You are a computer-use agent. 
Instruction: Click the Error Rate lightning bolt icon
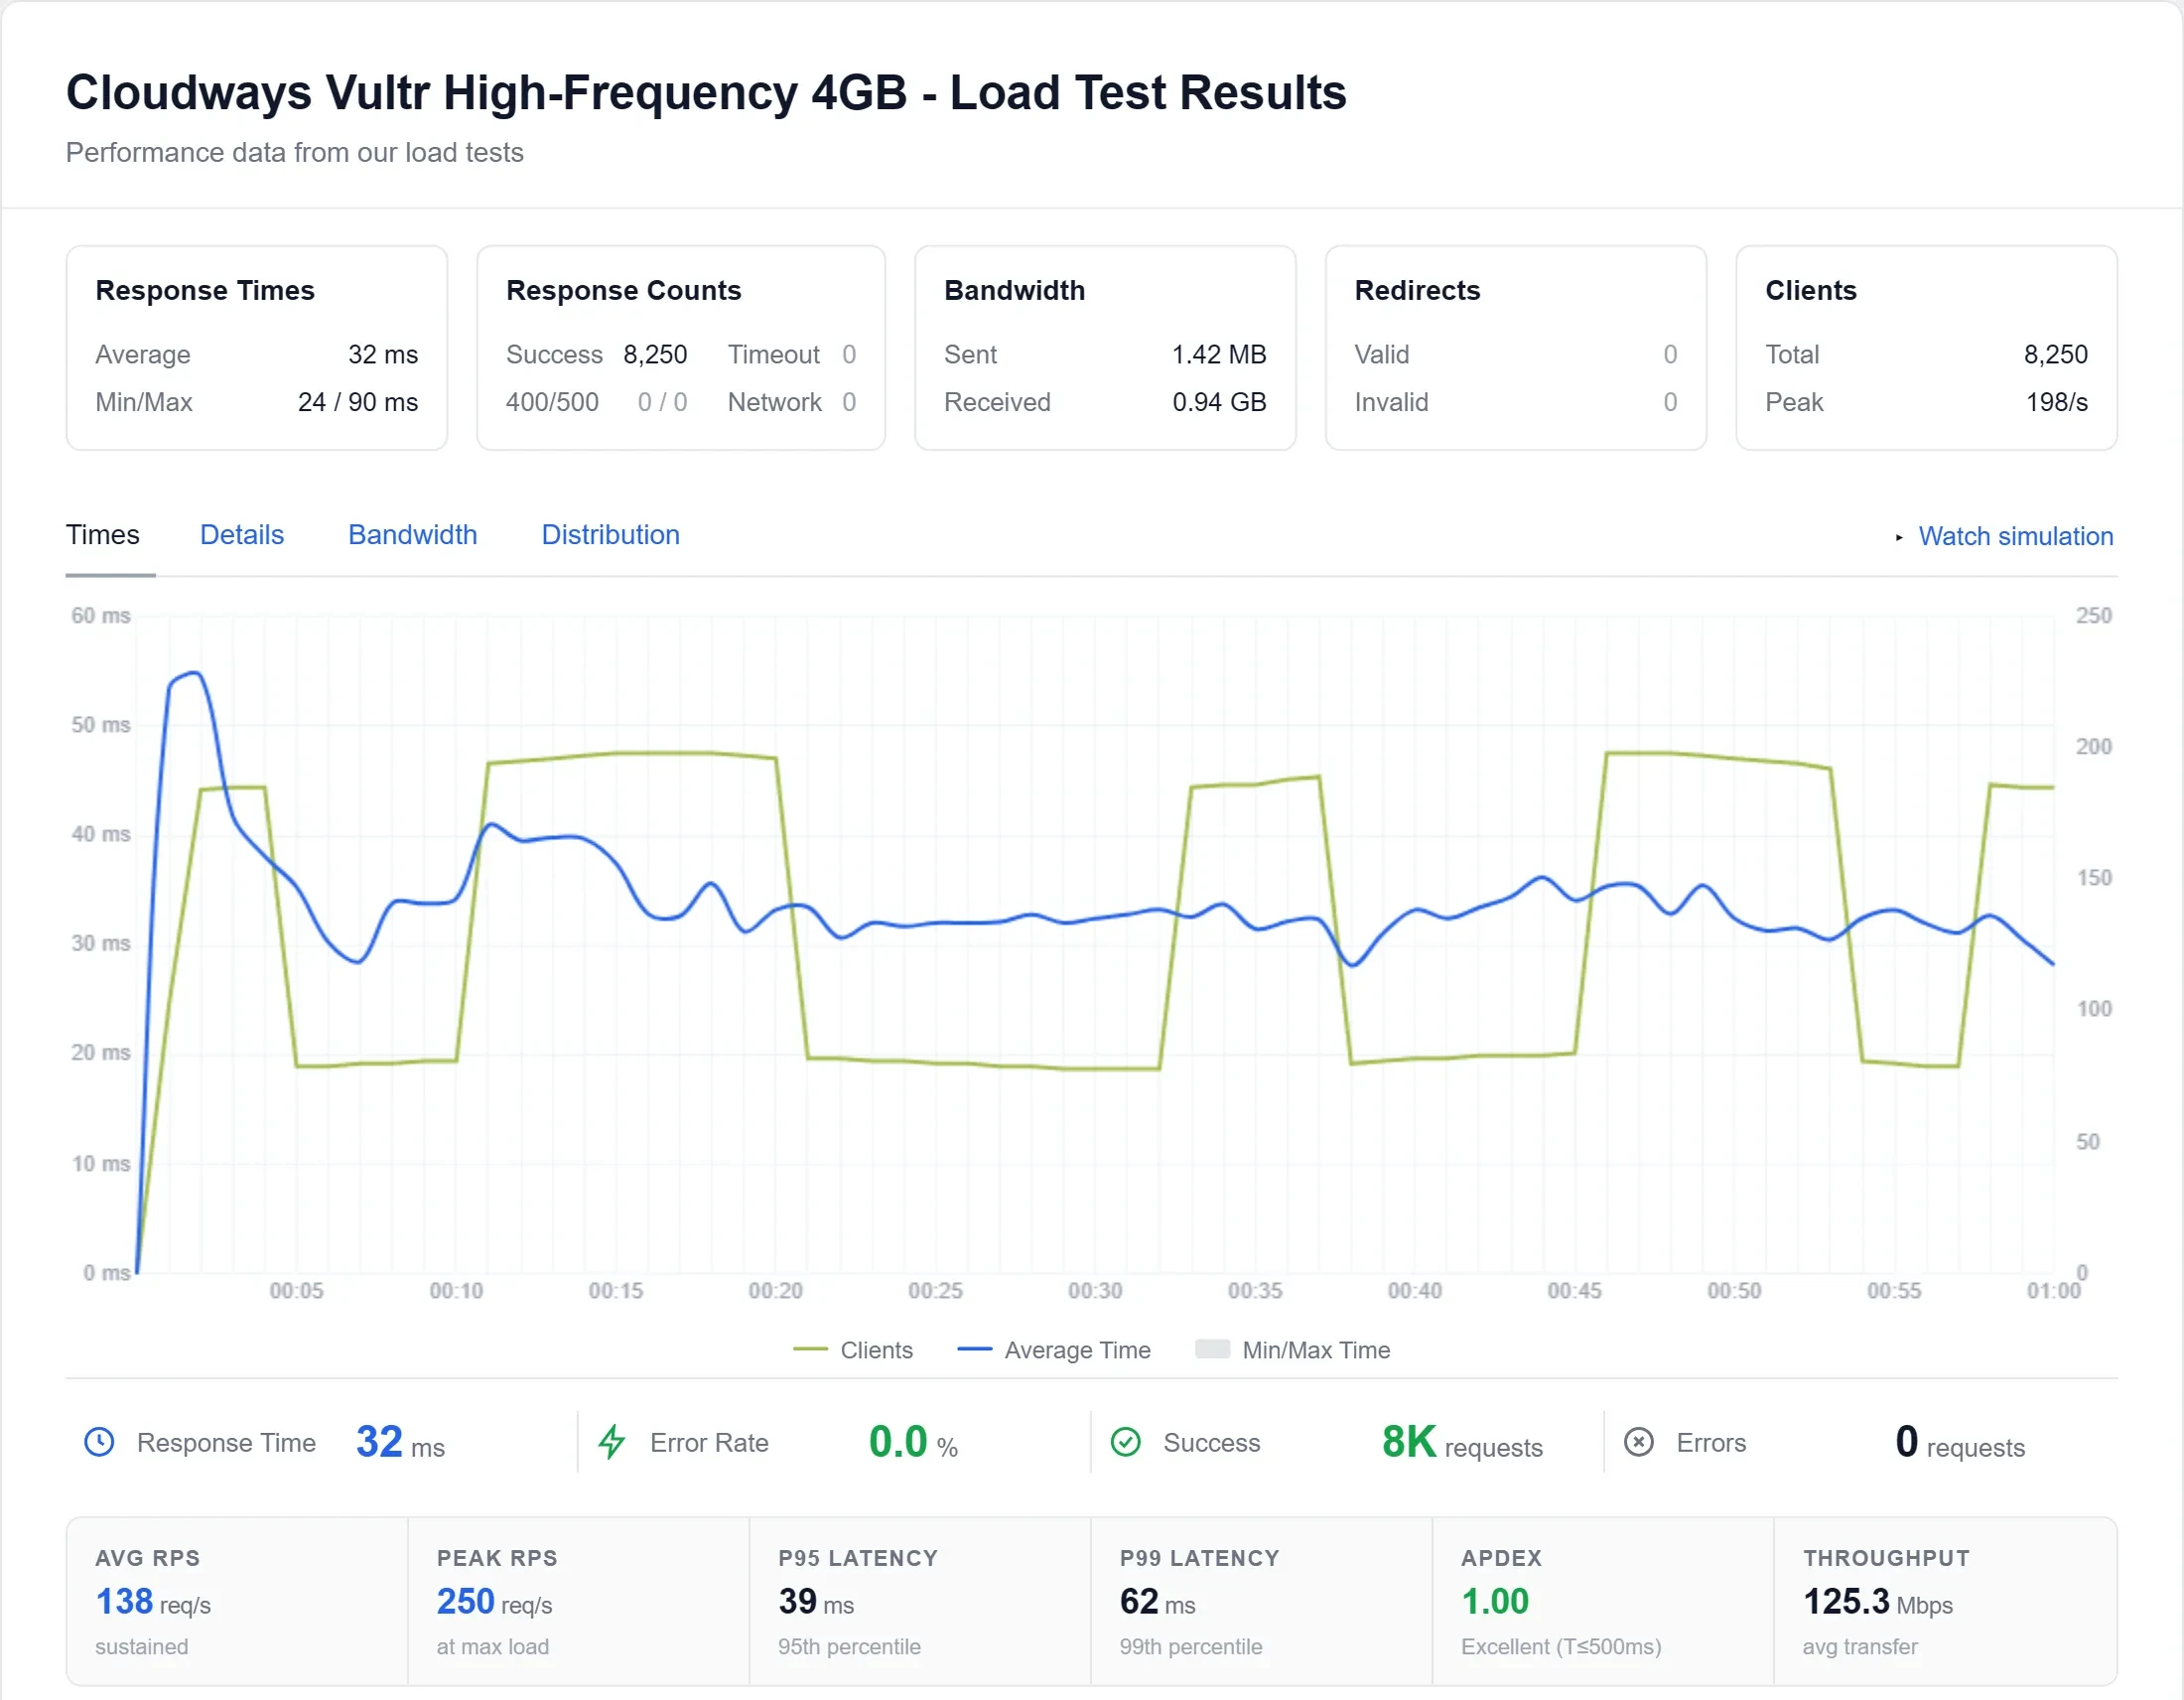[x=612, y=1442]
